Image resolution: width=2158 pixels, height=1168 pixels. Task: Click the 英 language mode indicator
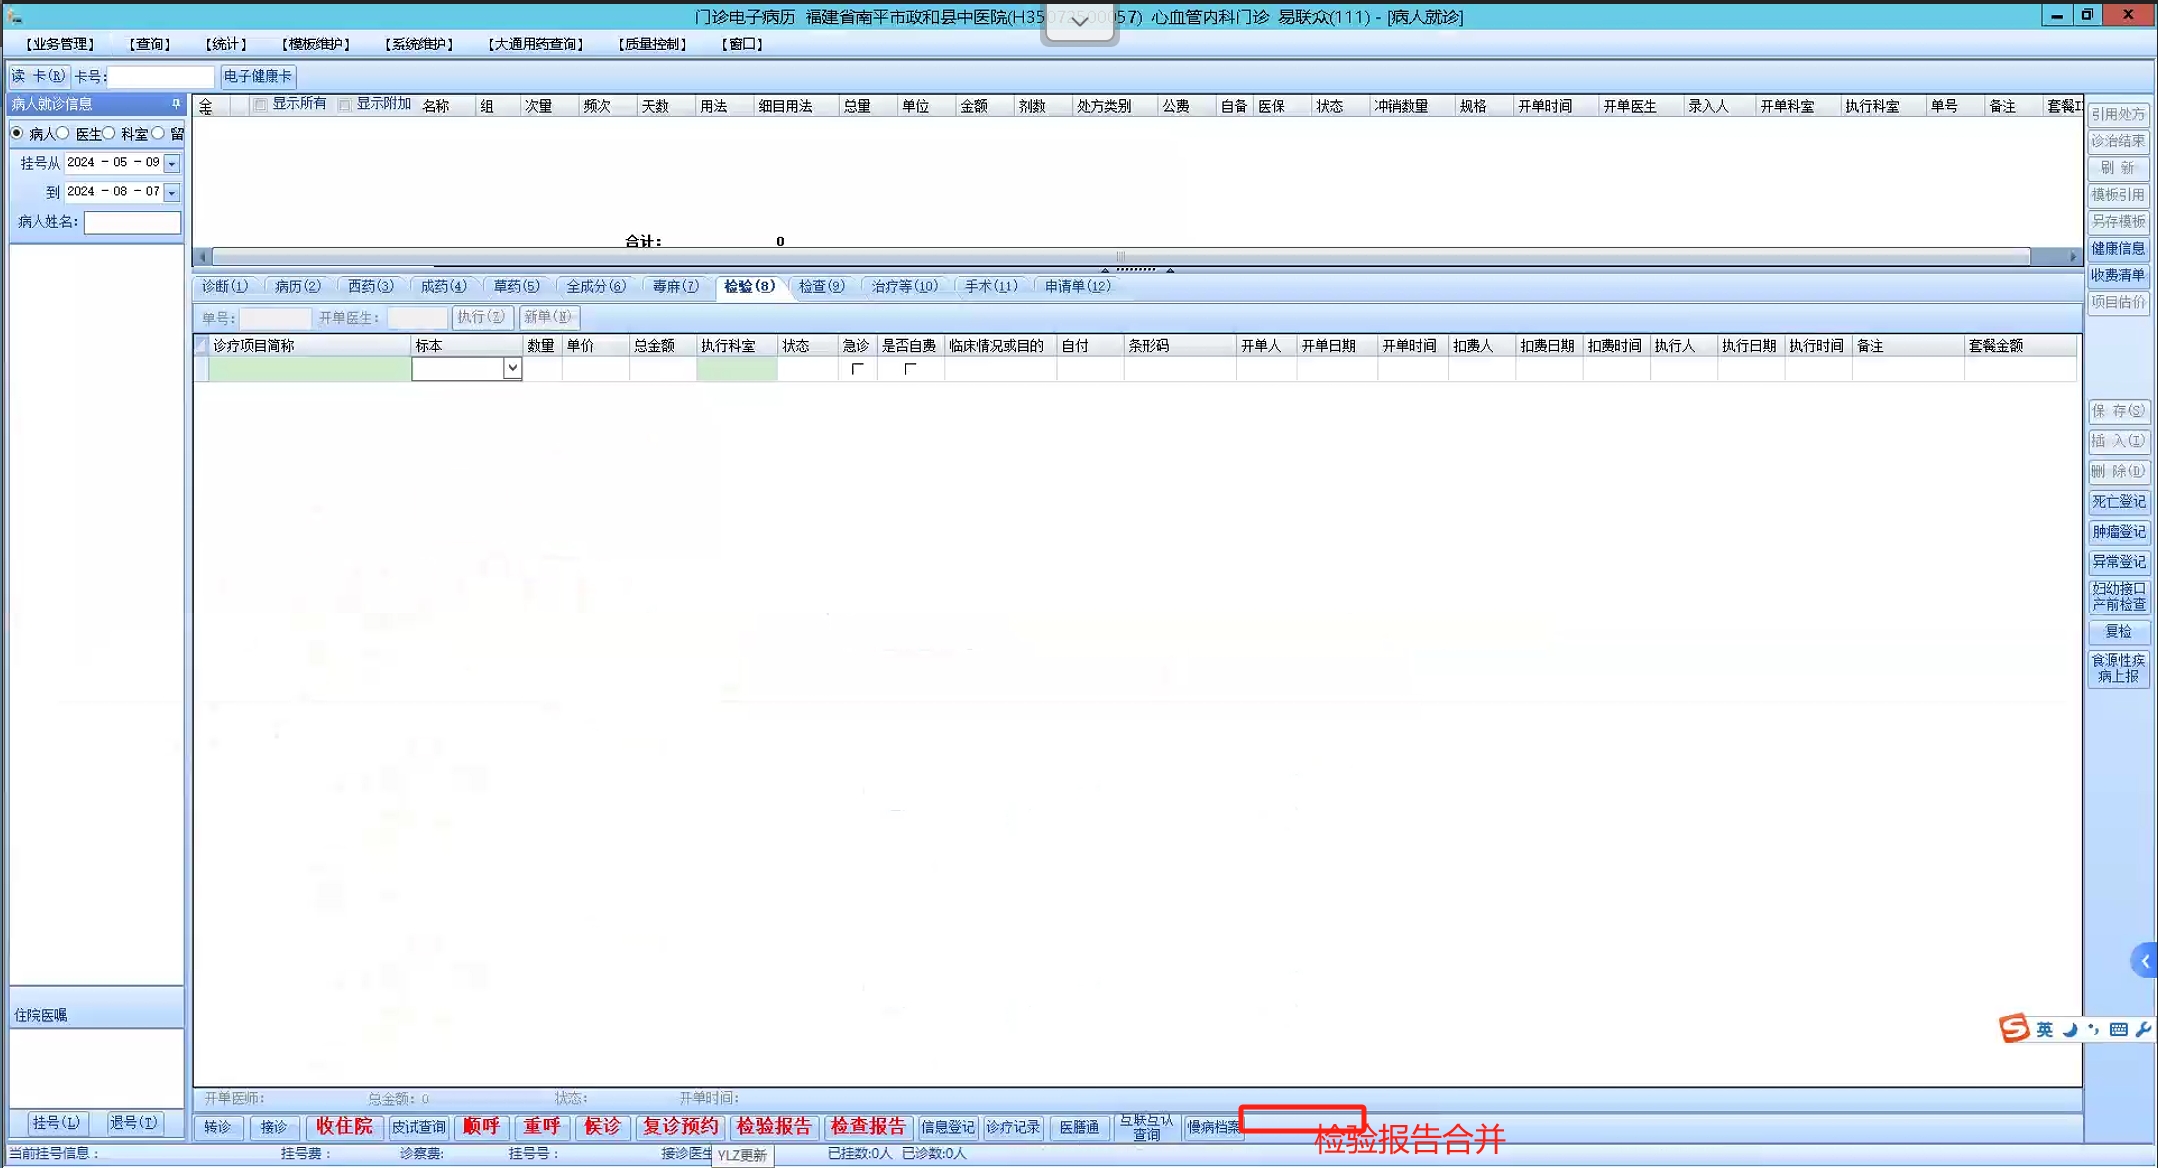click(x=2044, y=1029)
